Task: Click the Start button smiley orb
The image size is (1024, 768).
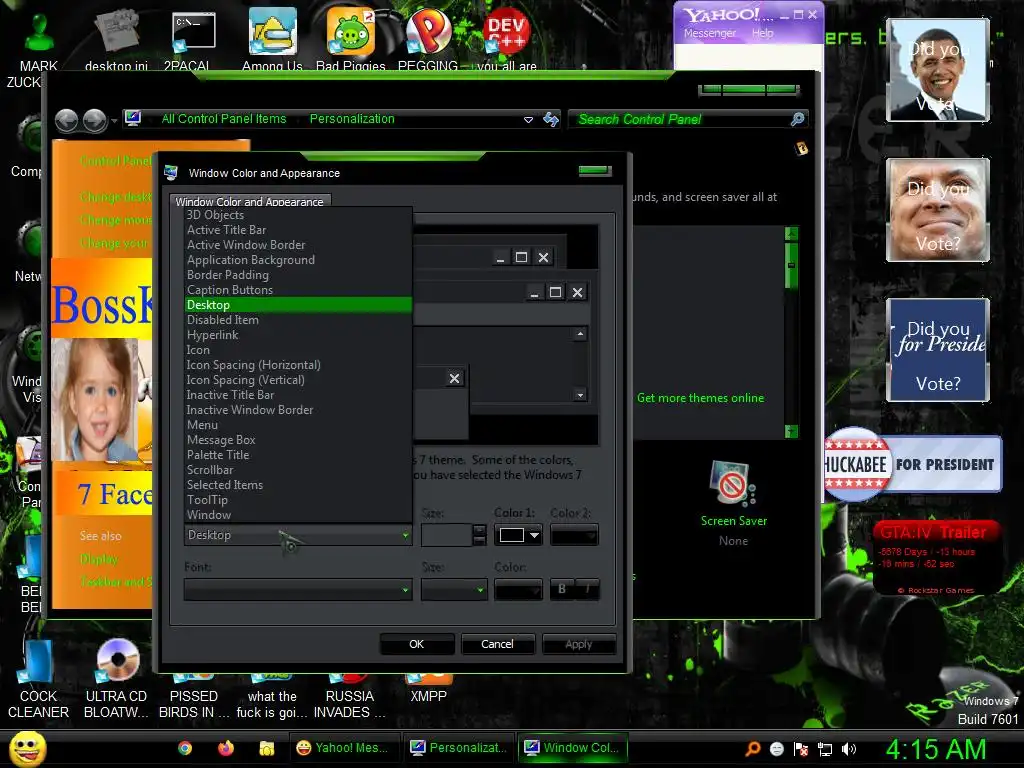Action: tap(27, 748)
